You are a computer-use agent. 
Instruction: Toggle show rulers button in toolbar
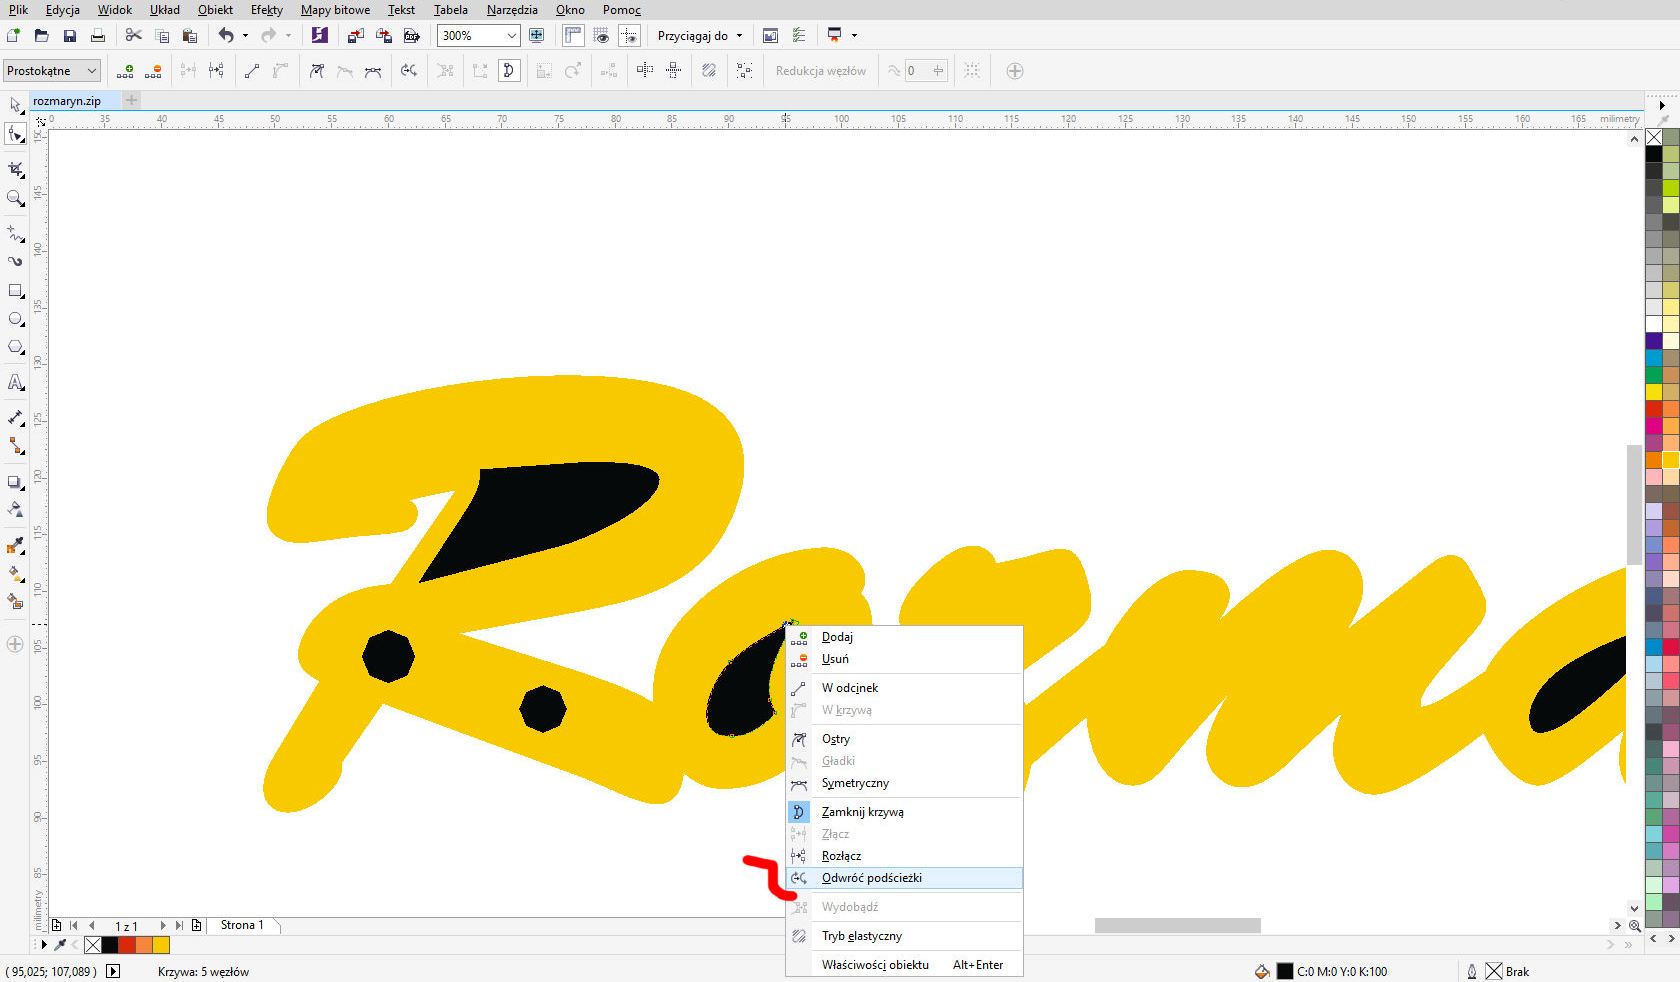[572, 36]
